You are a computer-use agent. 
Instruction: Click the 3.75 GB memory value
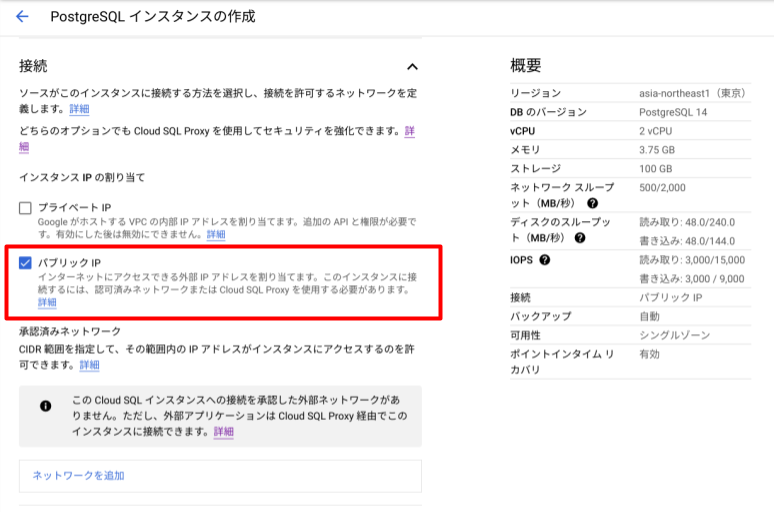click(657, 150)
